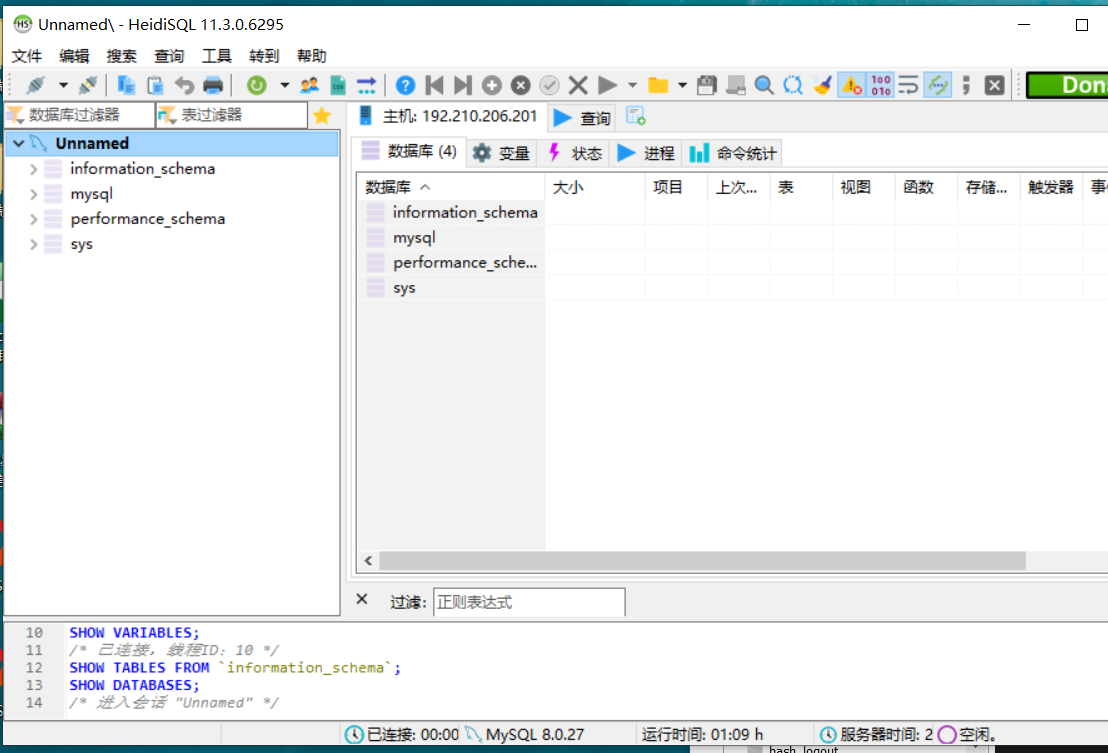The height and width of the screenshot is (753, 1108).
Task: Open the 查询 menu
Action: [169, 56]
